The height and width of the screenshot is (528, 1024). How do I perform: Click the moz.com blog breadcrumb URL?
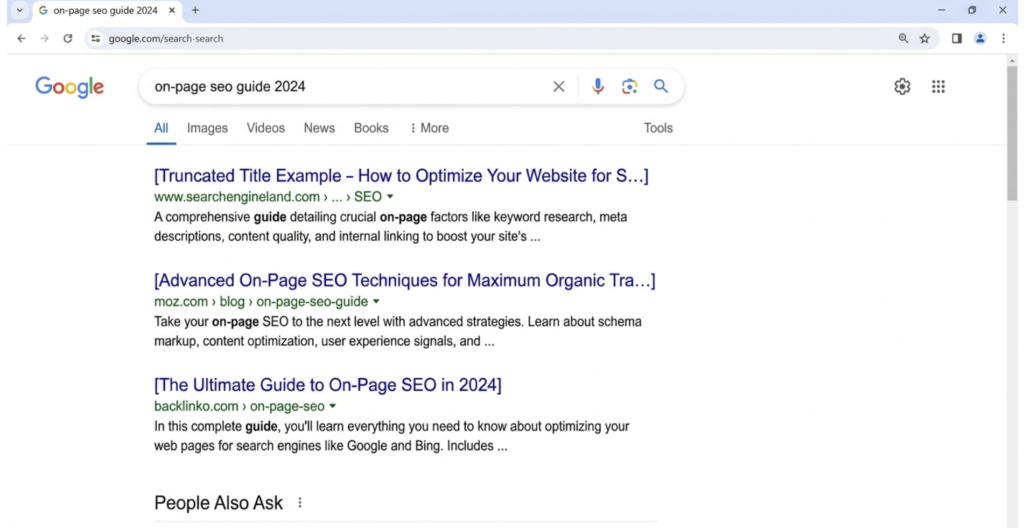(261, 302)
